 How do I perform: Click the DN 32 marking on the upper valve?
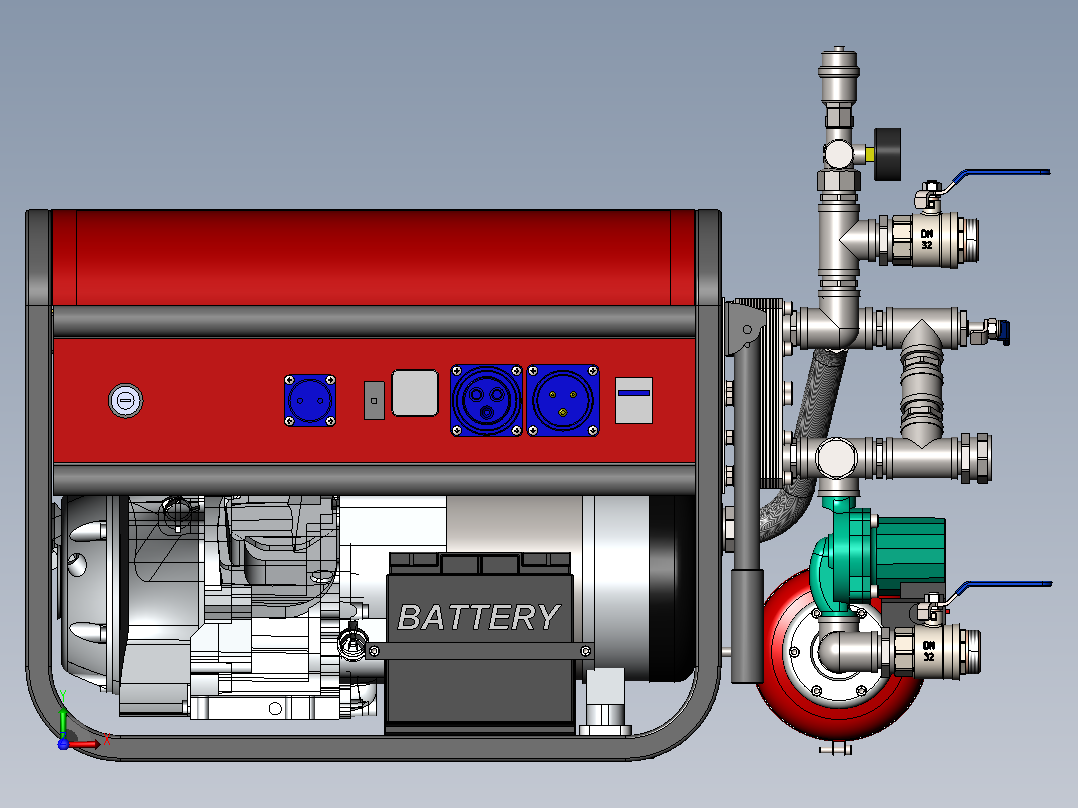[x=927, y=239]
